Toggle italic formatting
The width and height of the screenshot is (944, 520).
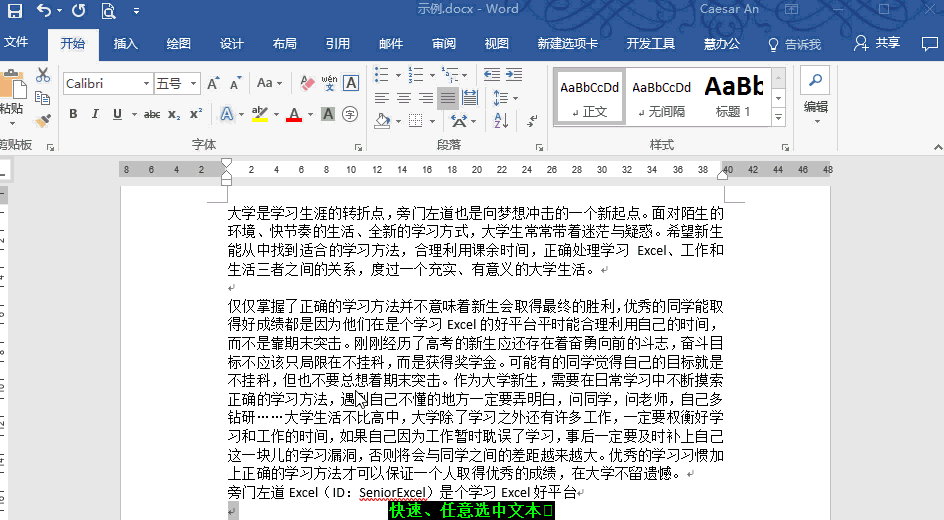click(x=95, y=114)
